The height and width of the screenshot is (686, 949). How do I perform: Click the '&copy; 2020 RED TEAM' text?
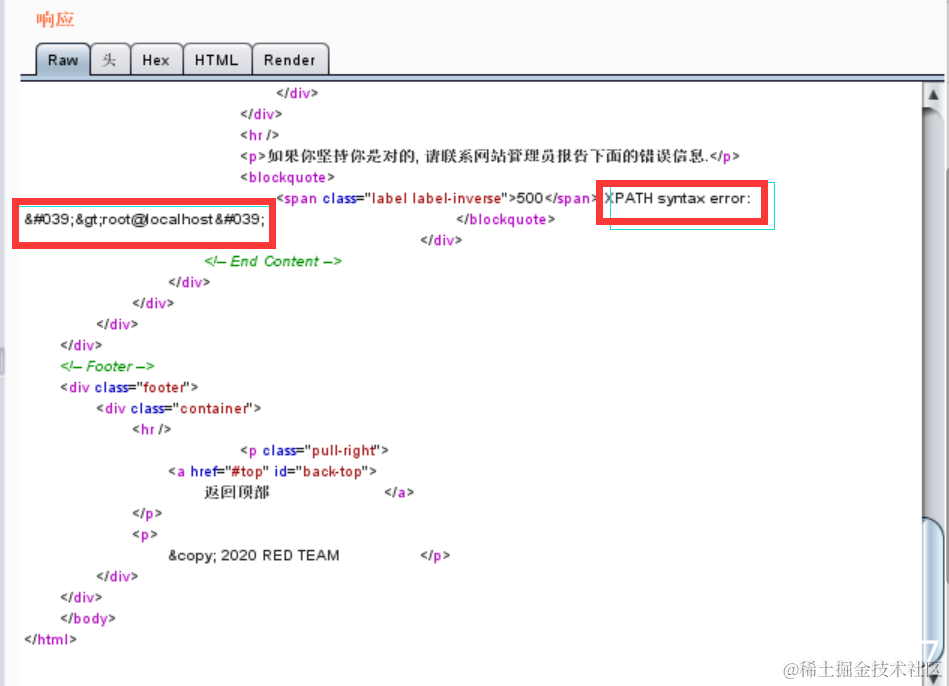(x=254, y=555)
